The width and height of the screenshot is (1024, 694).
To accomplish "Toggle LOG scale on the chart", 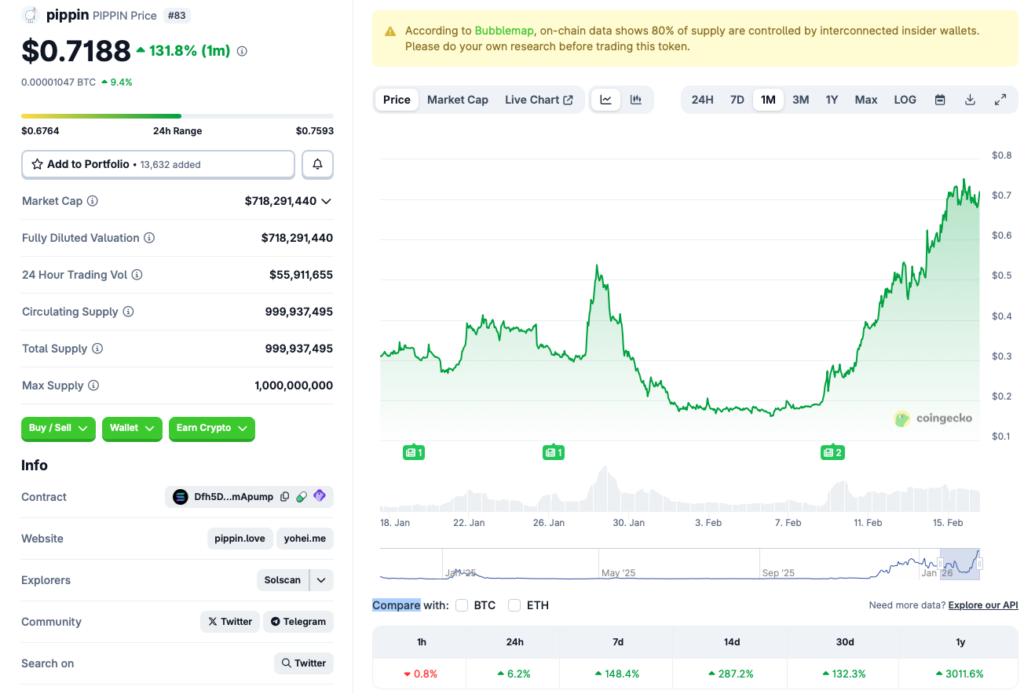I will 904,99.
